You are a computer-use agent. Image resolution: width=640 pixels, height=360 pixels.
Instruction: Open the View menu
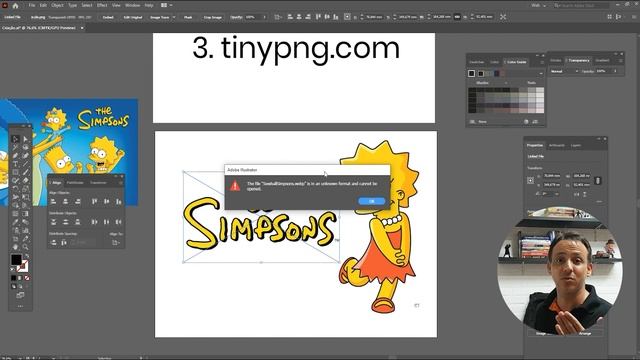116,5
